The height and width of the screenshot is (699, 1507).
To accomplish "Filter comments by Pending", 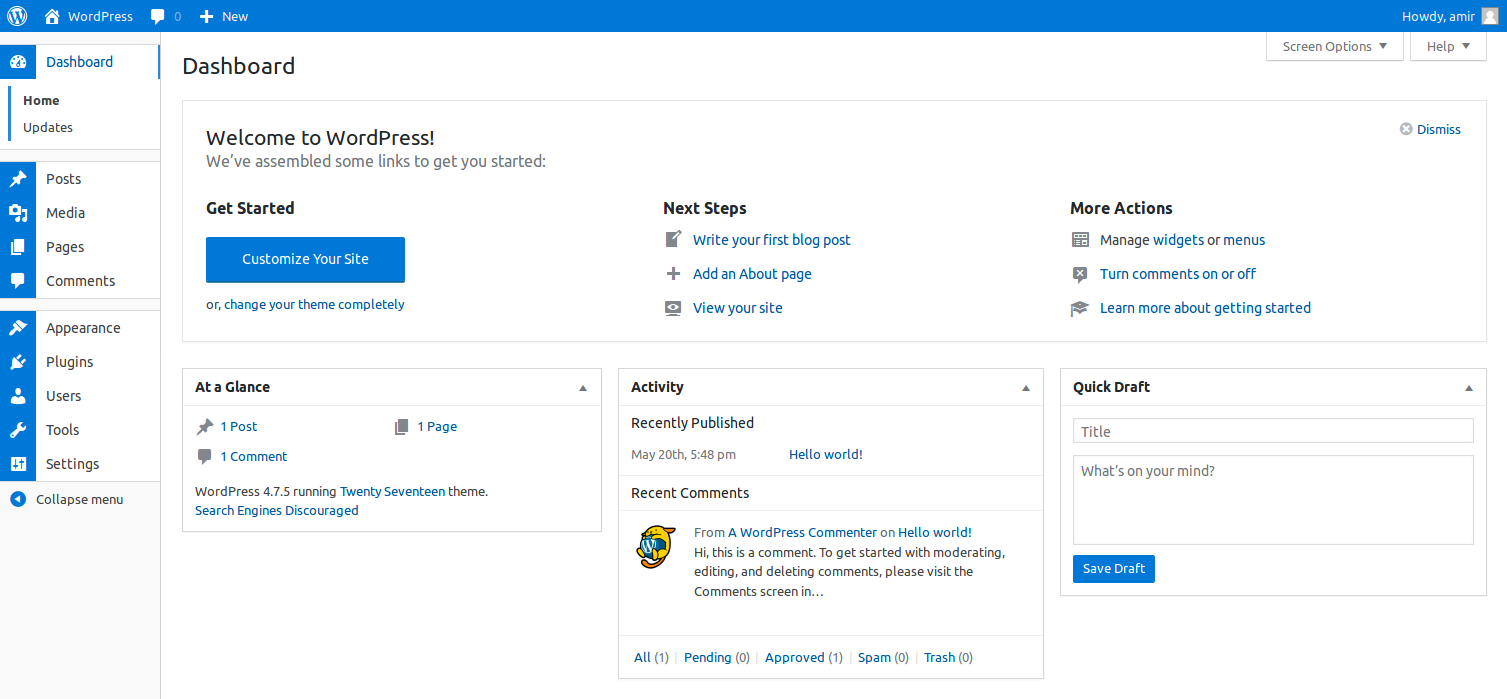I will (708, 657).
